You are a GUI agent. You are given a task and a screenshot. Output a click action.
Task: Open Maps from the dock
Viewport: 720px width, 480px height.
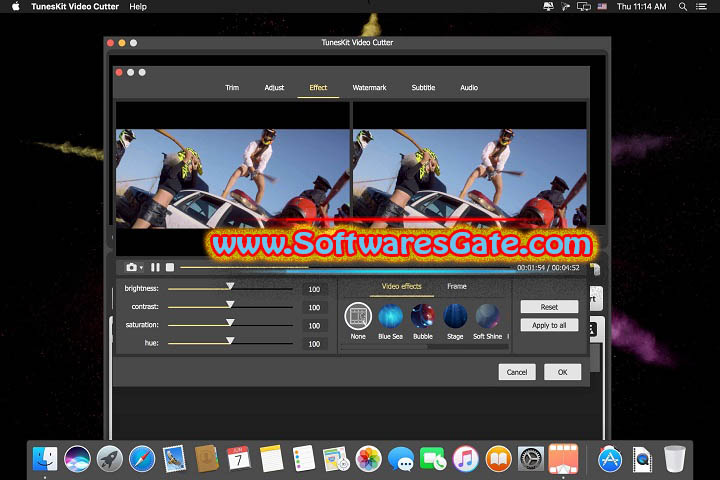[336, 458]
